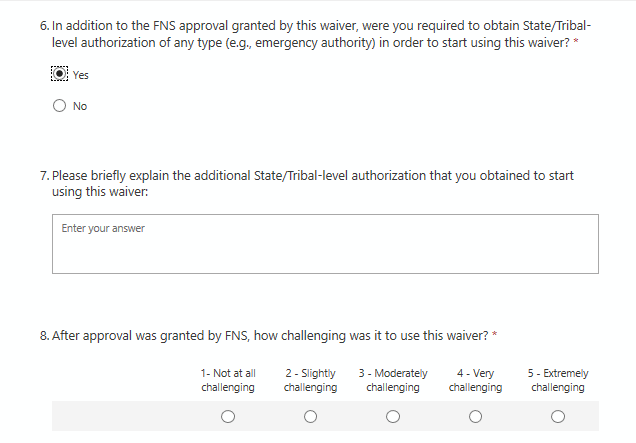This screenshot has width=636, height=443.
Task: Click the '2 - Slightly challenging' column header
Action: point(310,380)
